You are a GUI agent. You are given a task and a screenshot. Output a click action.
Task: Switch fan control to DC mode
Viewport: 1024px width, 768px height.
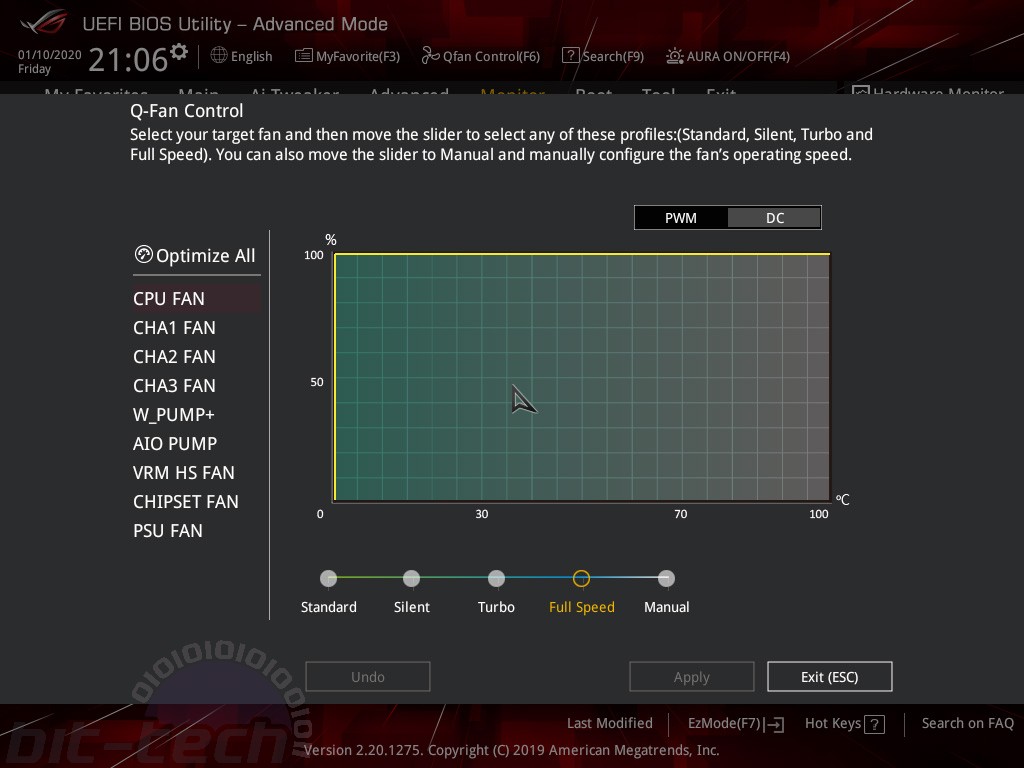point(775,218)
